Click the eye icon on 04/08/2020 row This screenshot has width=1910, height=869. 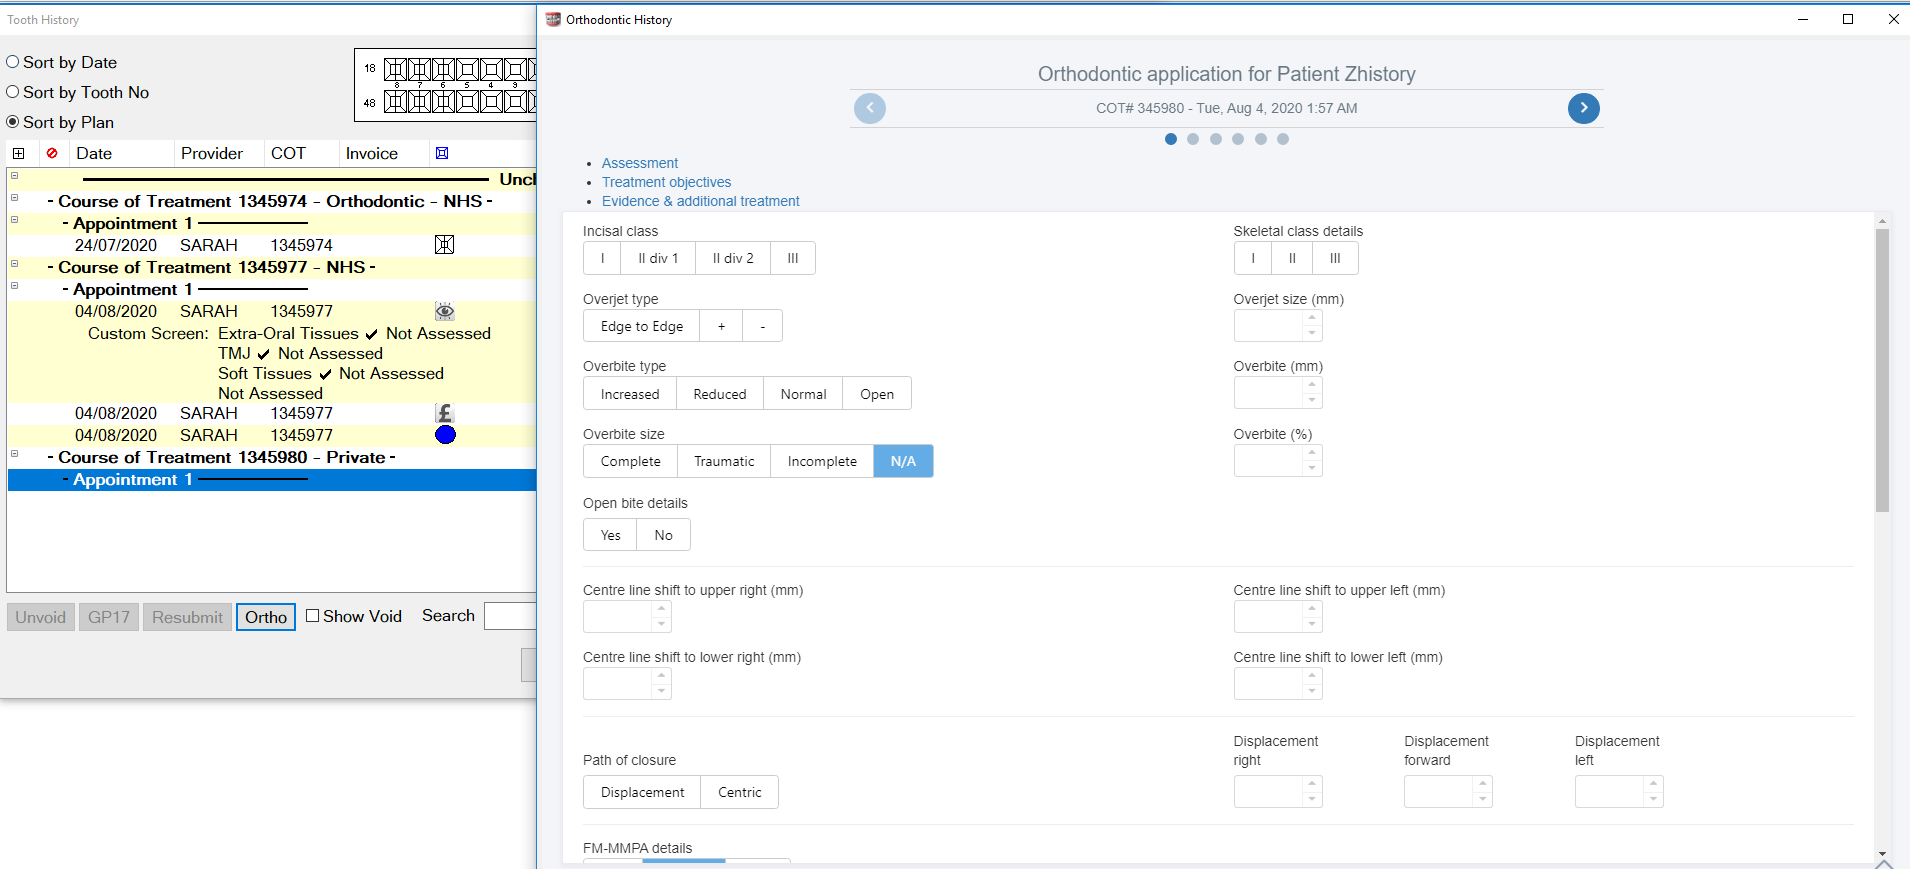(445, 311)
